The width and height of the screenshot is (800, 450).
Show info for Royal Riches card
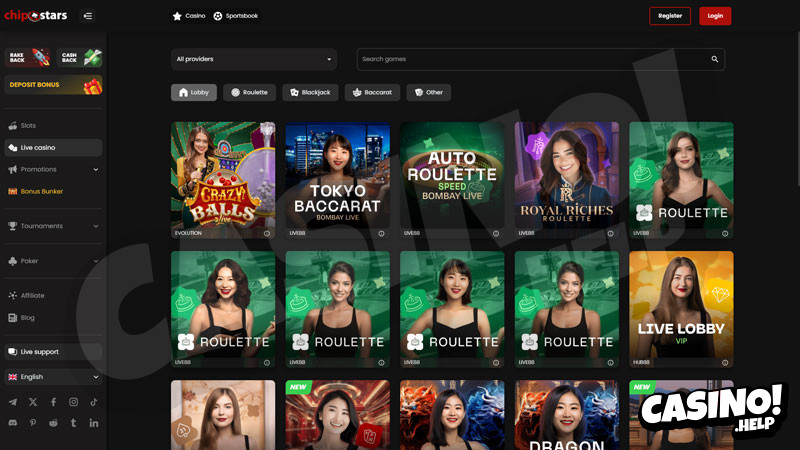[x=610, y=234]
